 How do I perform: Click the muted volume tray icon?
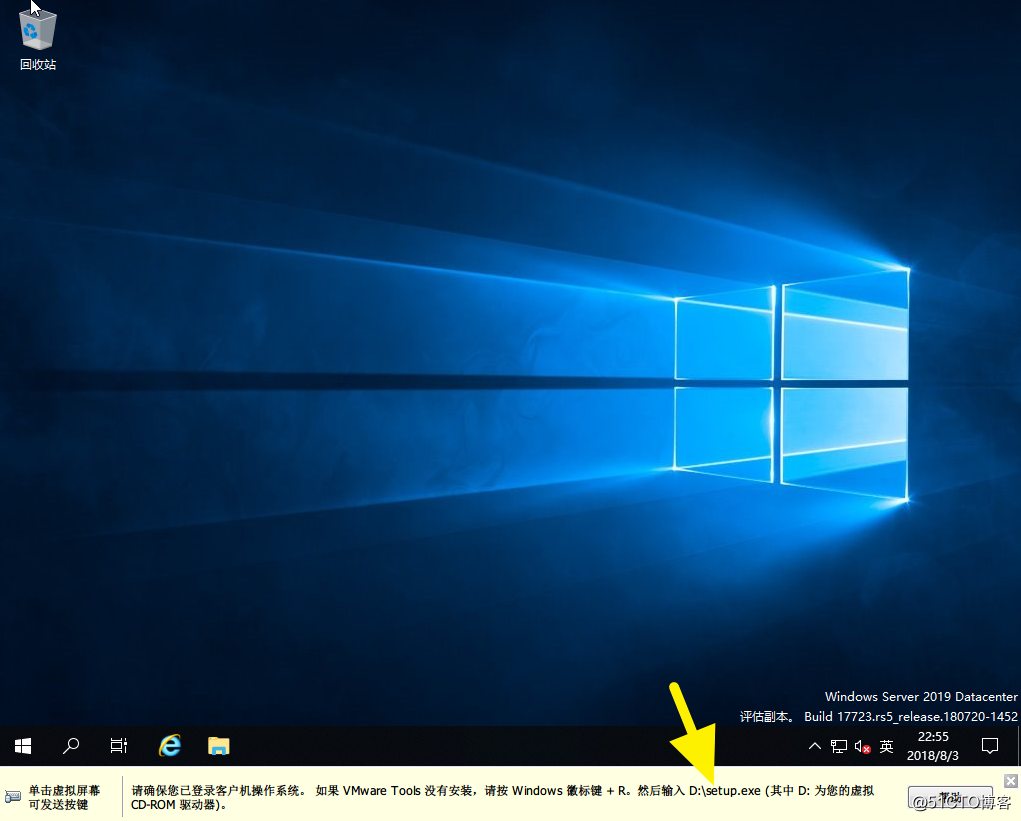[862, 747]
